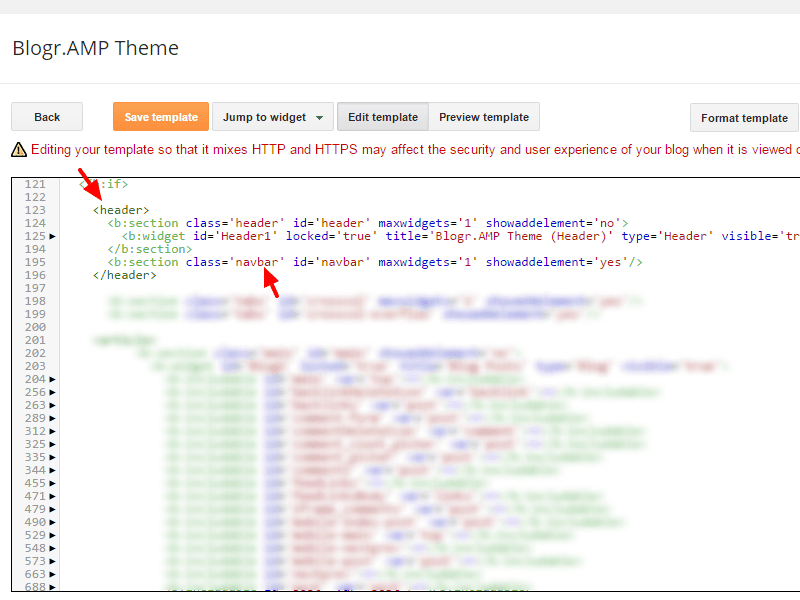The image size is (800, 600).
Task: Expand folded code at line 573
Action: [53, 561]
